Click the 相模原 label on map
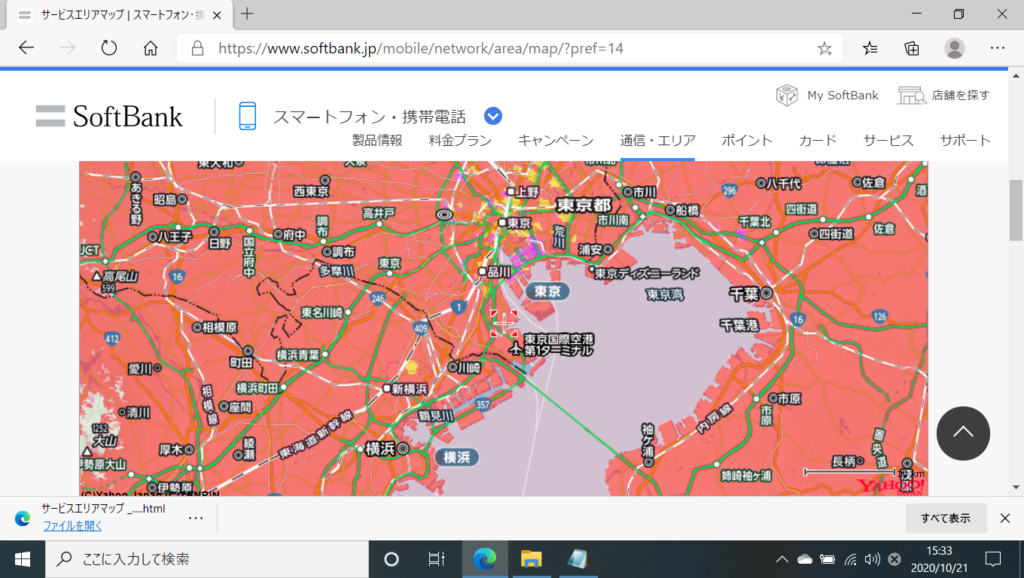Viewport: 1024px width, 578px height. click(x=219, y=327)
